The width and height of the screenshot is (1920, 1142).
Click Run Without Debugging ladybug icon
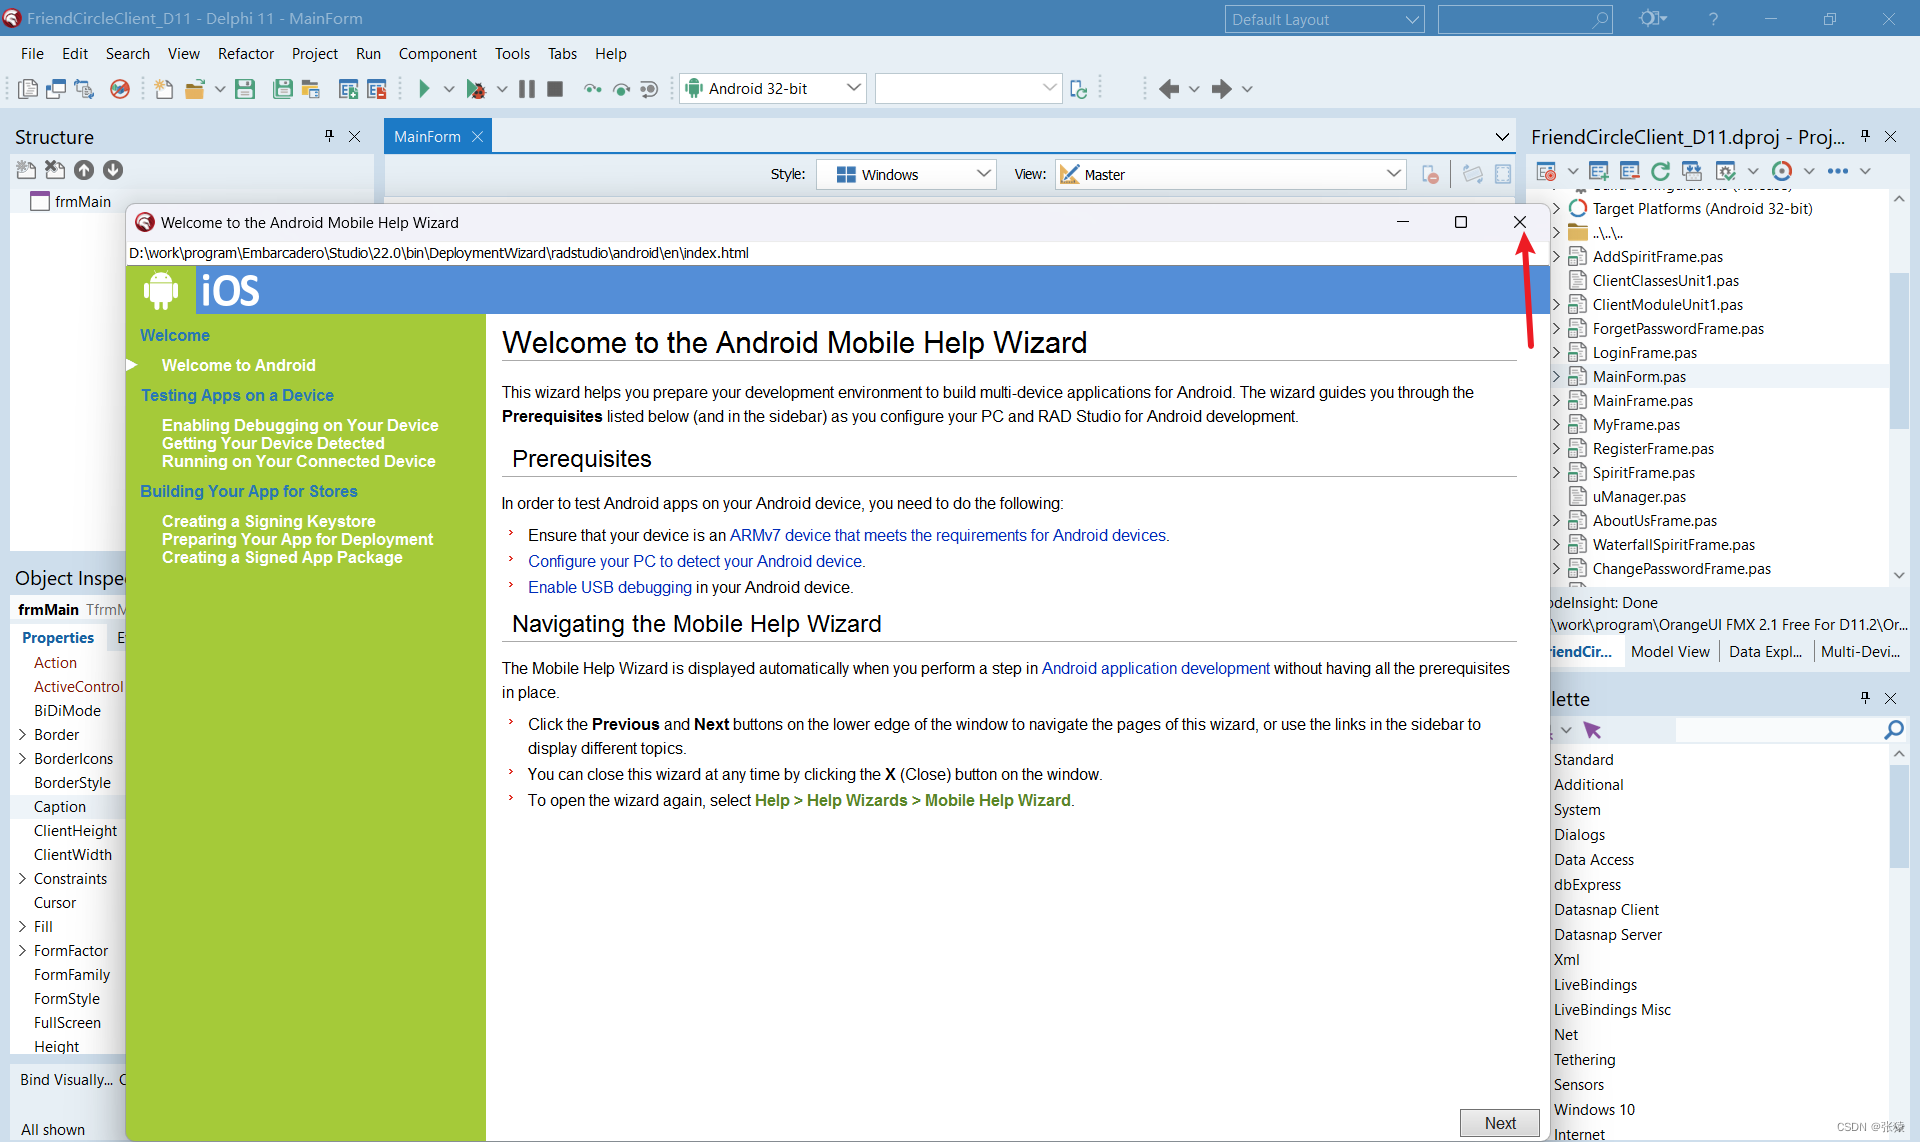(x=476, y=89)
